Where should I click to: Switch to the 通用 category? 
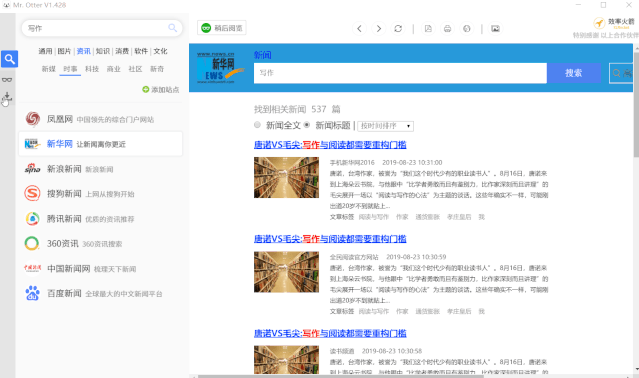(x=45, y=51)
